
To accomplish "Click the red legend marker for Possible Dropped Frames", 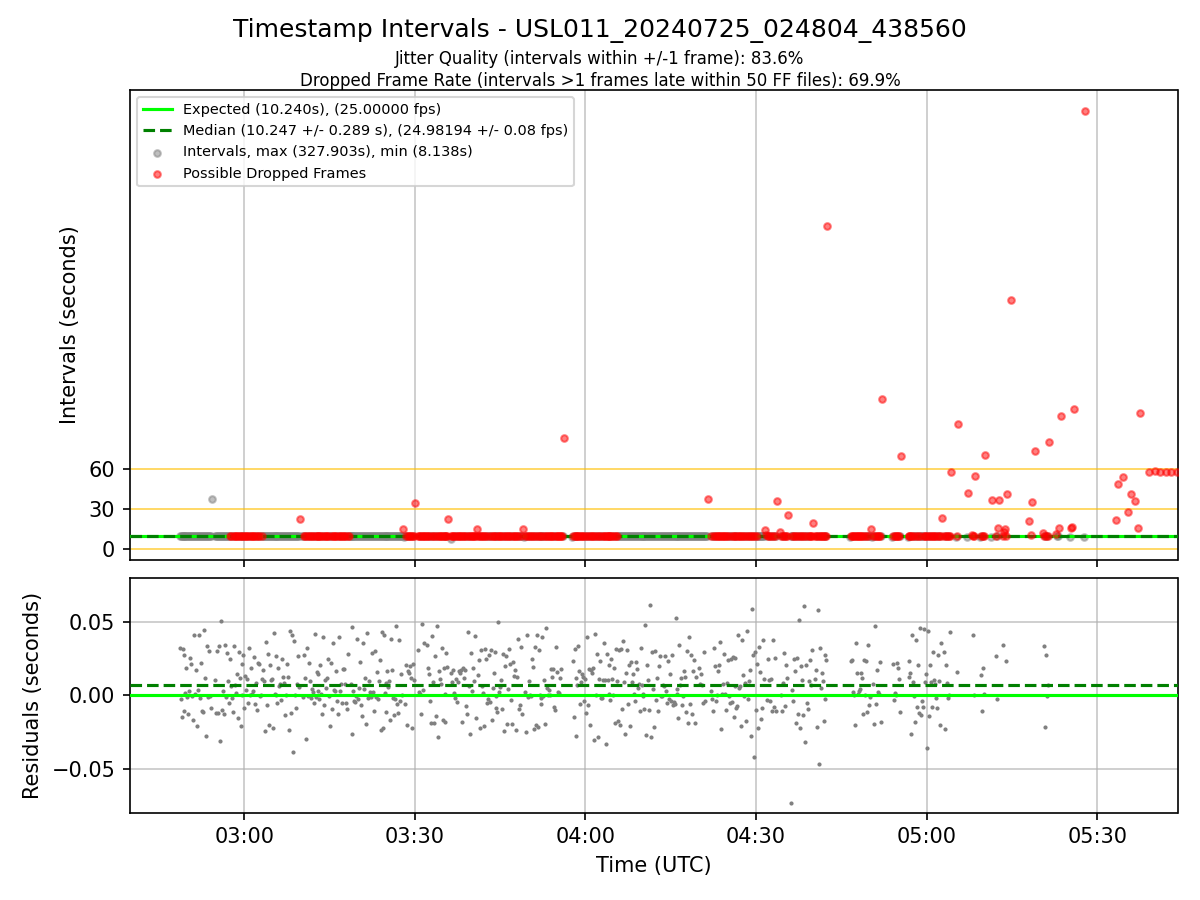I will tap(158, 173).
